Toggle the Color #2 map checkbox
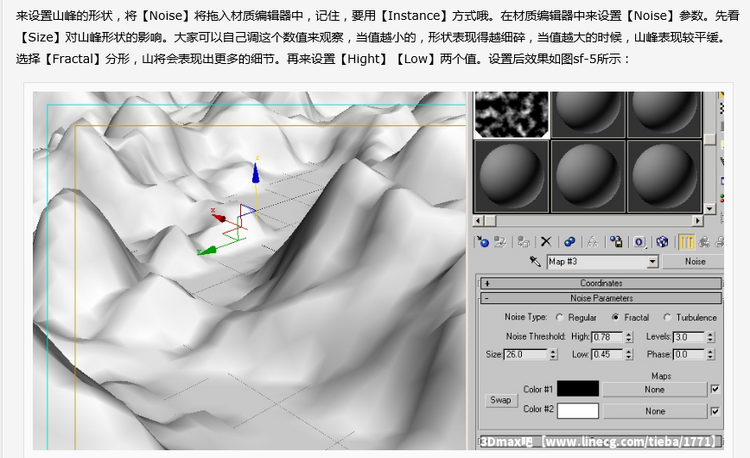The width and height of the screenshot is (750, 458). click(x=715, y=411)
